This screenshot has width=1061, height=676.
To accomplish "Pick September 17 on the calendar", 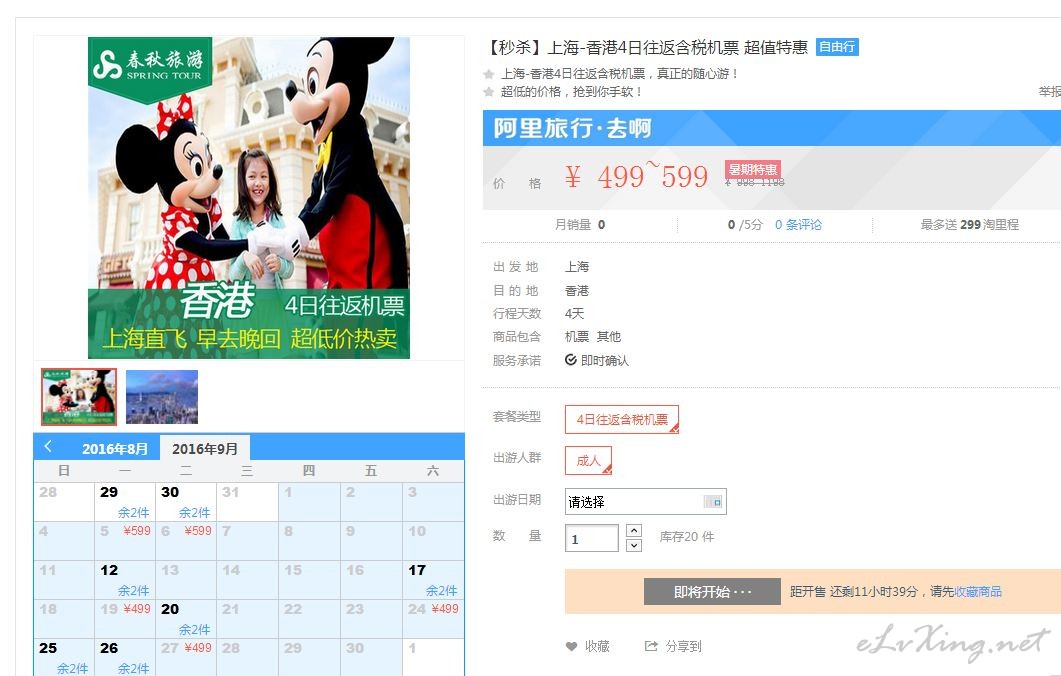I will pyautogui.click(x=433, y=580).
